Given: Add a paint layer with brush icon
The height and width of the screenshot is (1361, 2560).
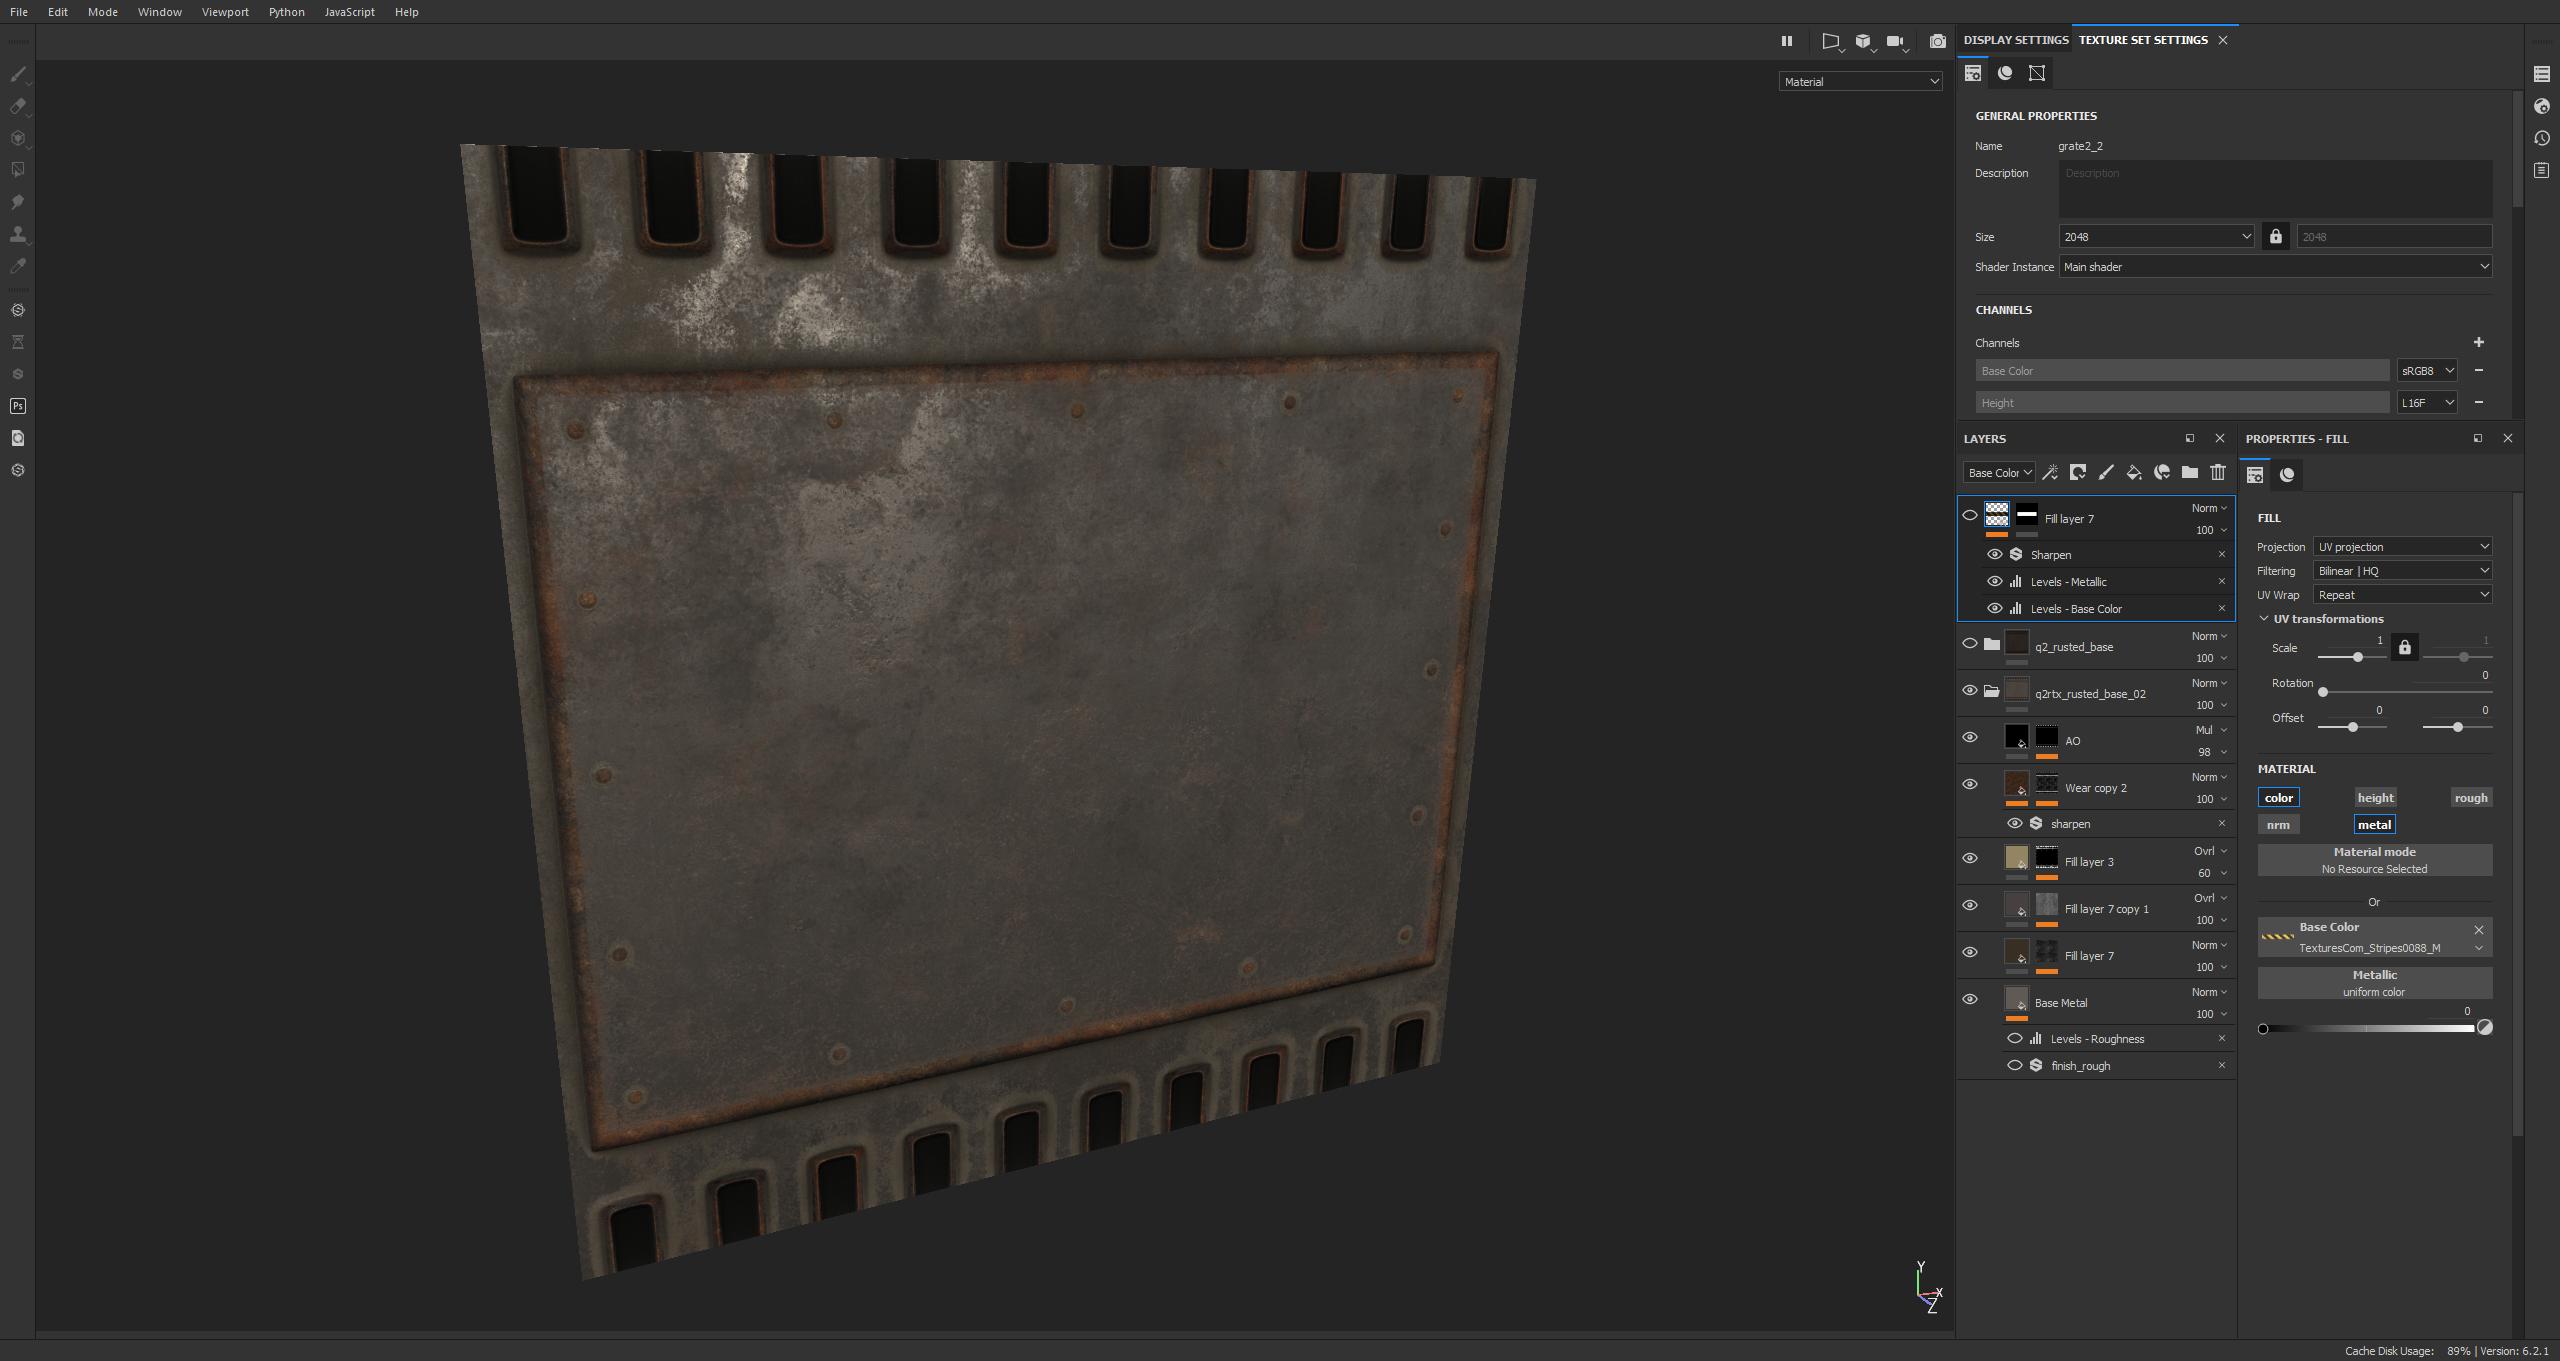Looking at the screenshot, I should click(x=2106, y=473).
